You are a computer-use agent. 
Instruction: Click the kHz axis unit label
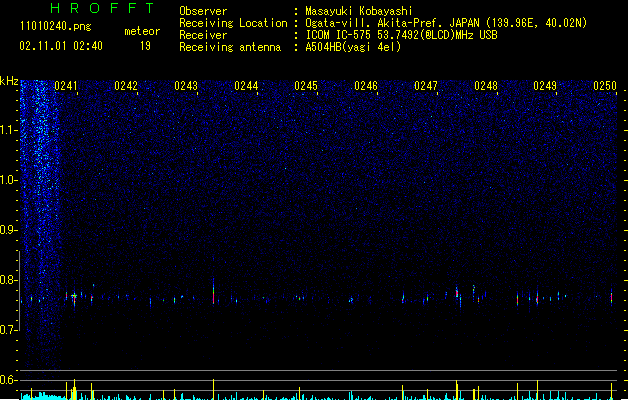pos(9,81)
